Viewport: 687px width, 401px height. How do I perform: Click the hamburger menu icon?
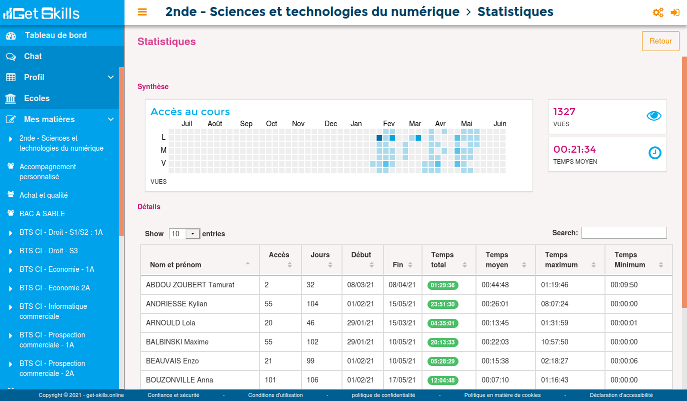point(142,12)
